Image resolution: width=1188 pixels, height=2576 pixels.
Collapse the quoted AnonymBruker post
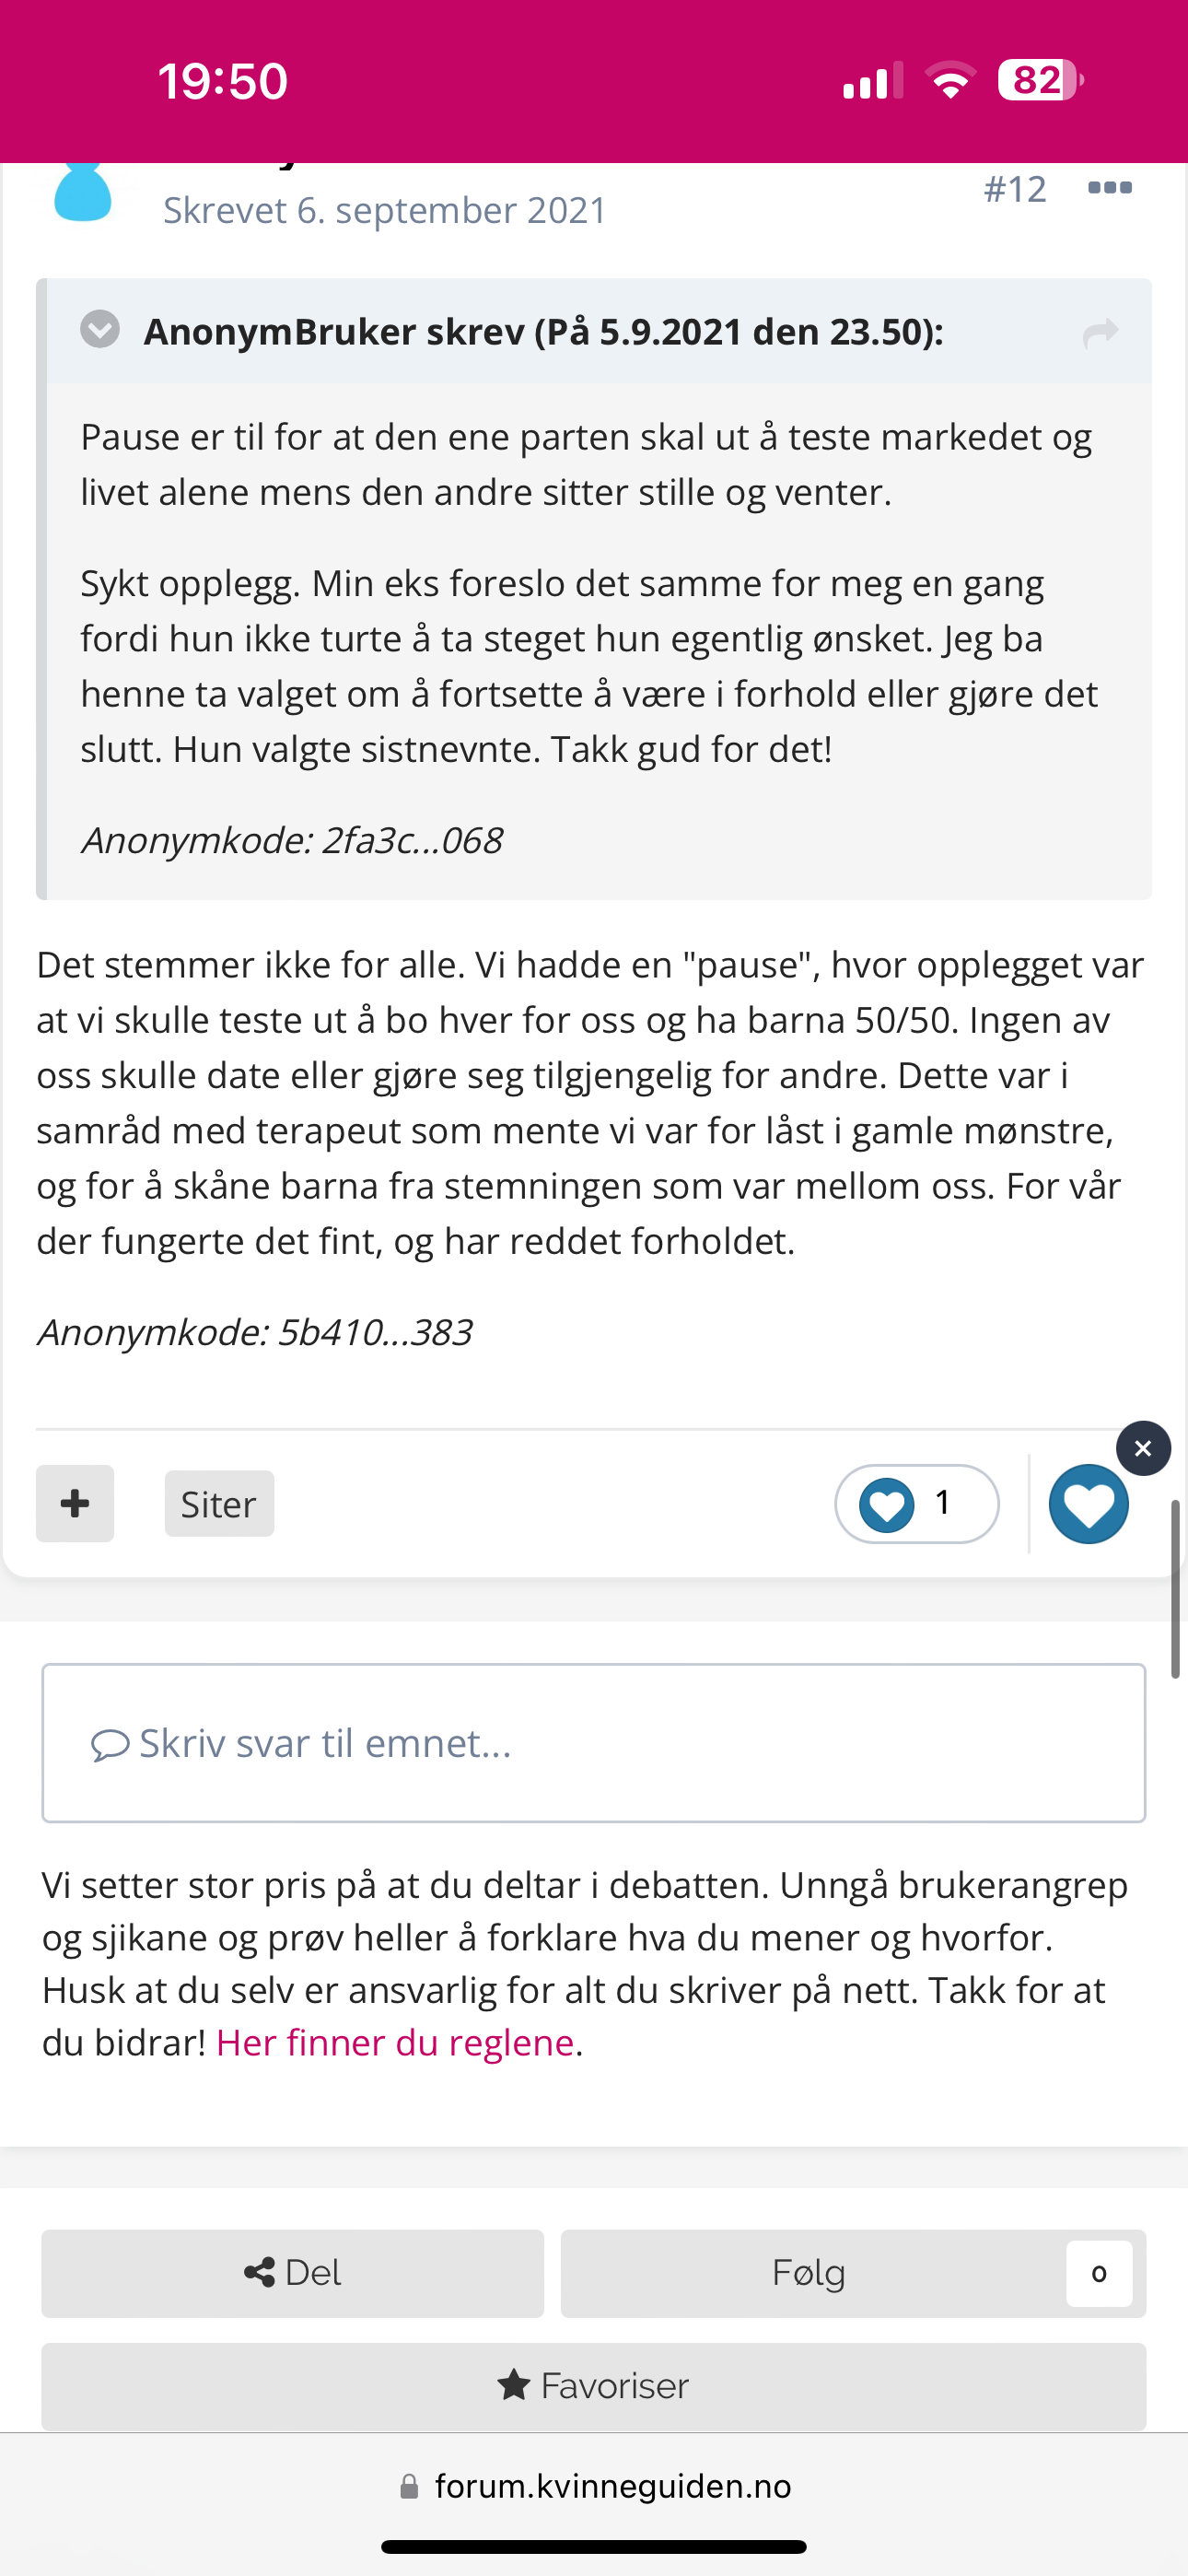point(100,329)
